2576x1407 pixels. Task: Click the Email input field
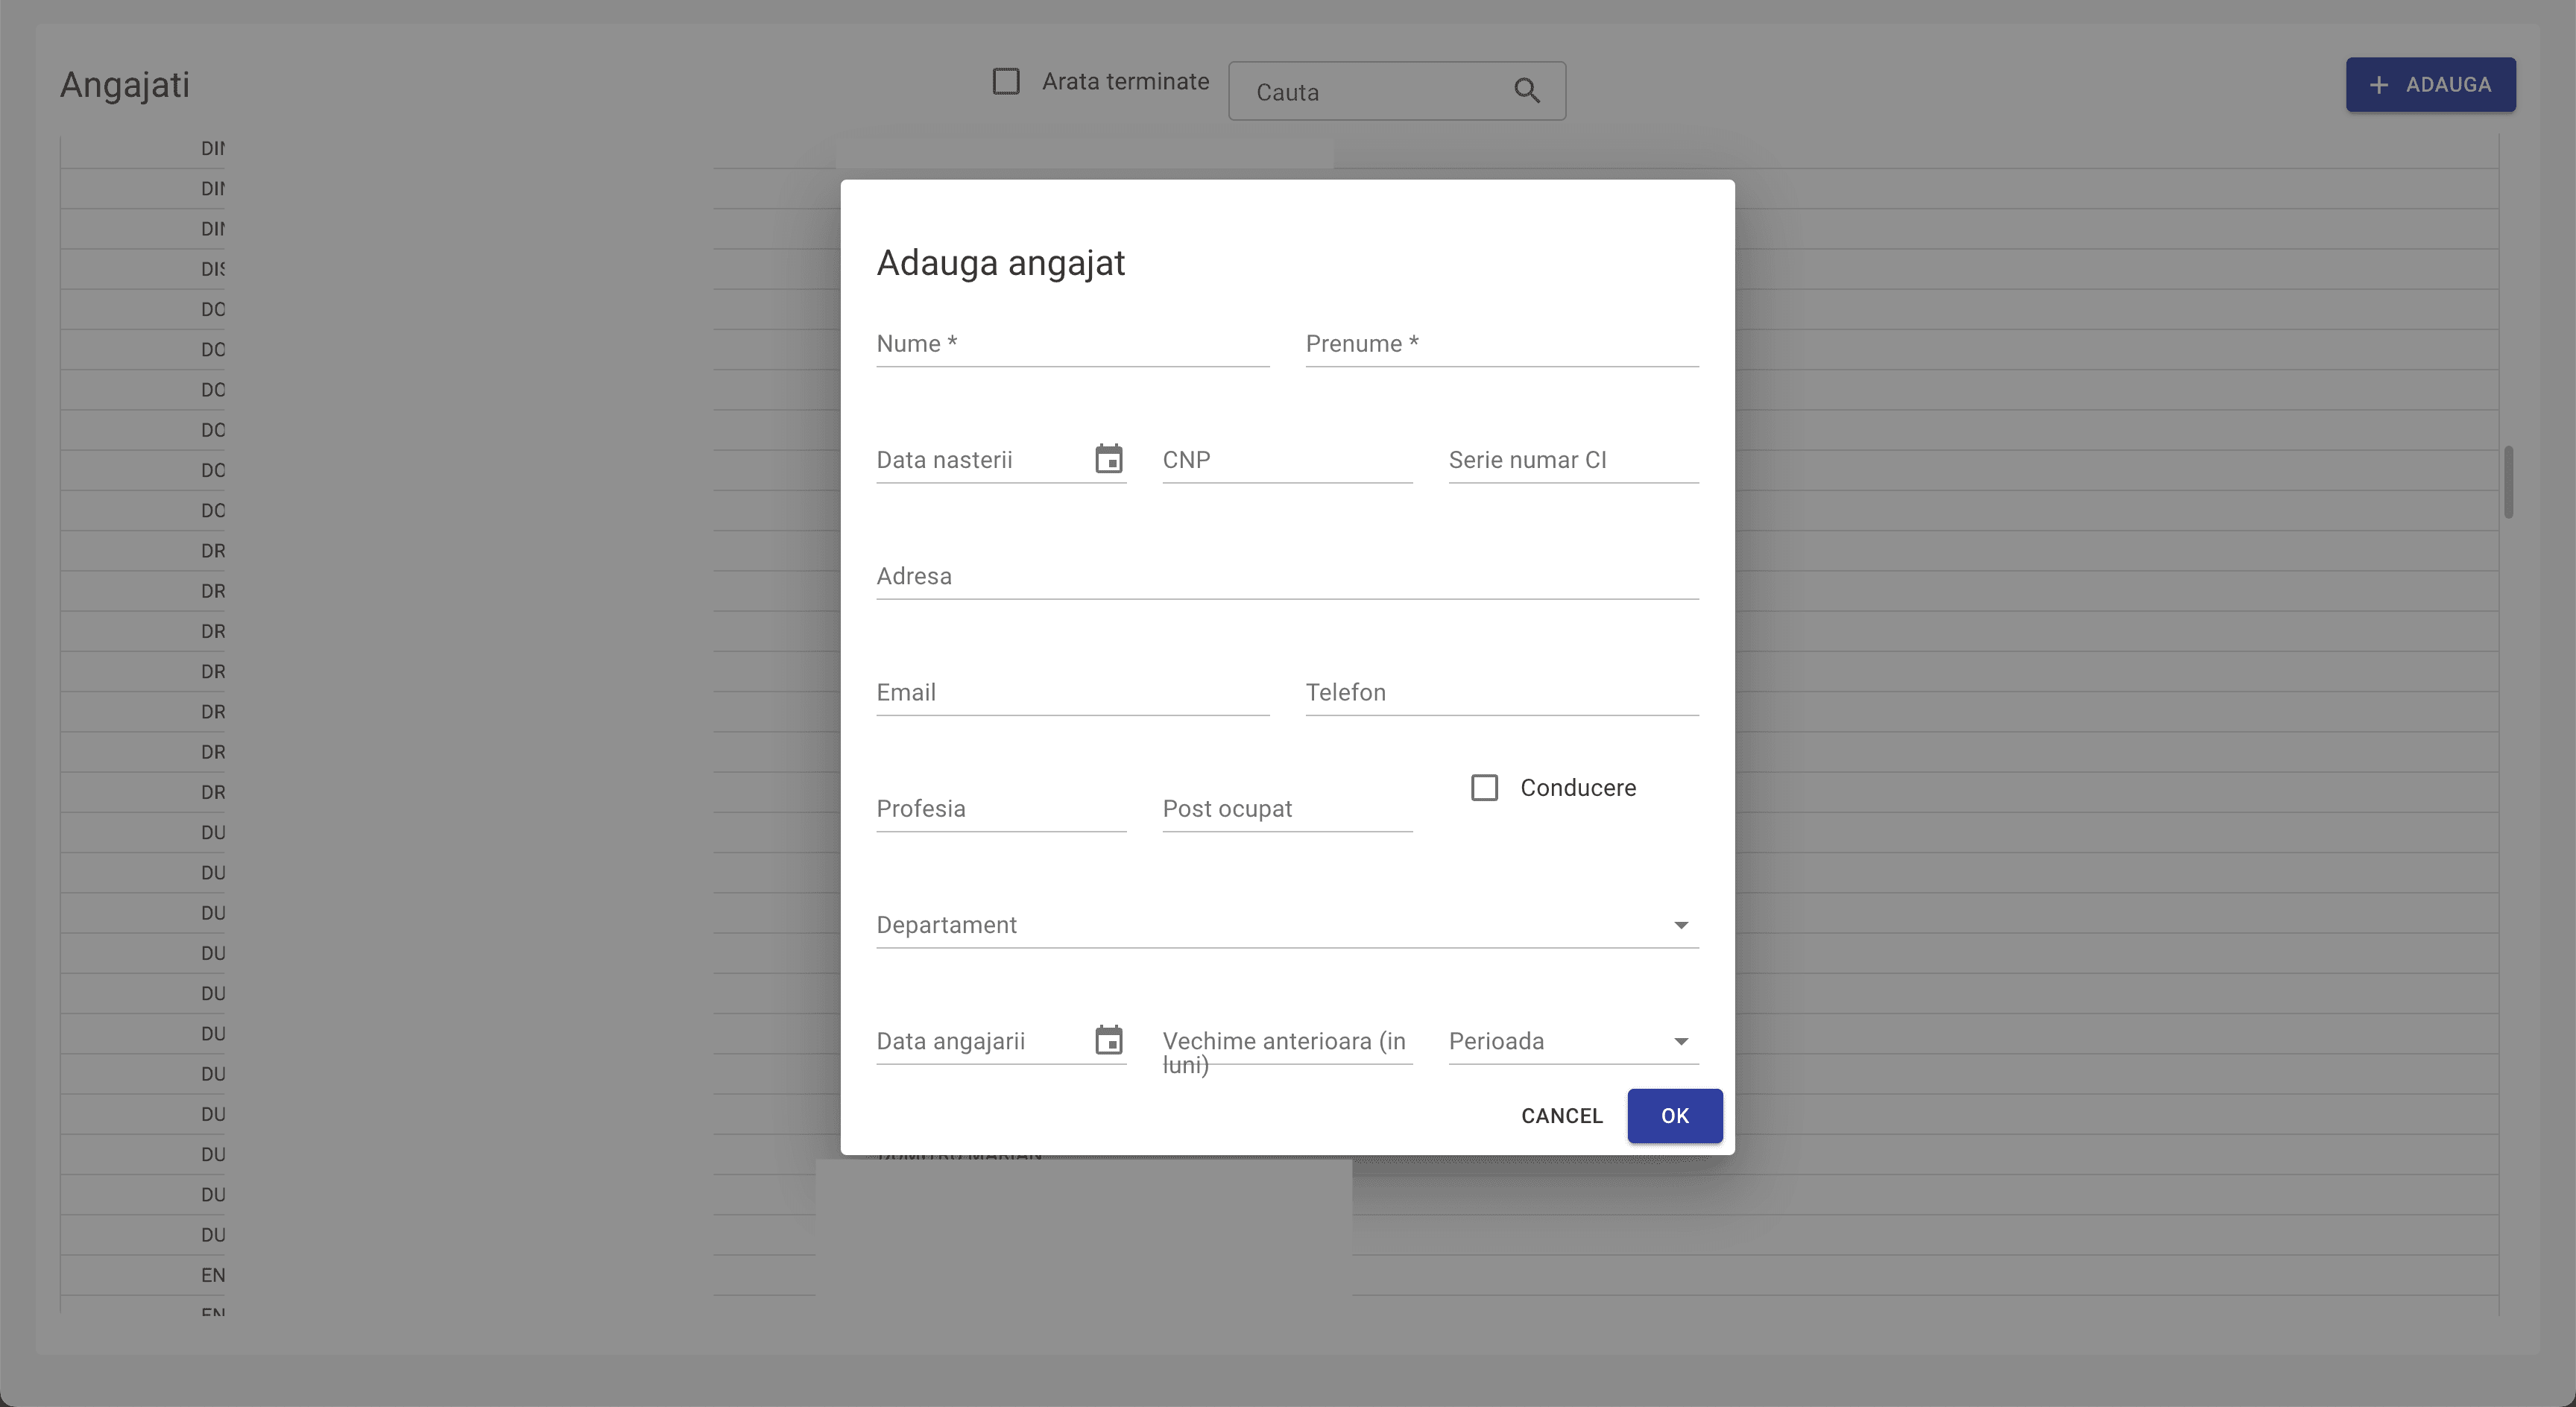[1072, 693]
